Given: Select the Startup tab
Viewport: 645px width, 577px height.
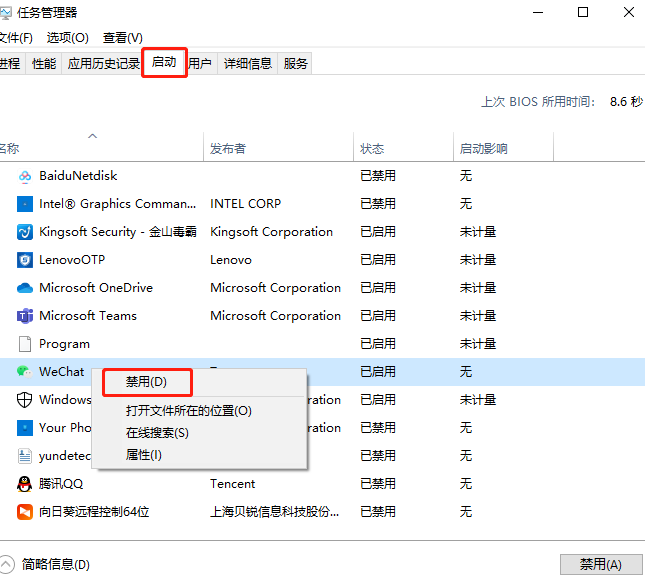Looking at the screenshot, I should pyautogui.click(x=164, y=62).
